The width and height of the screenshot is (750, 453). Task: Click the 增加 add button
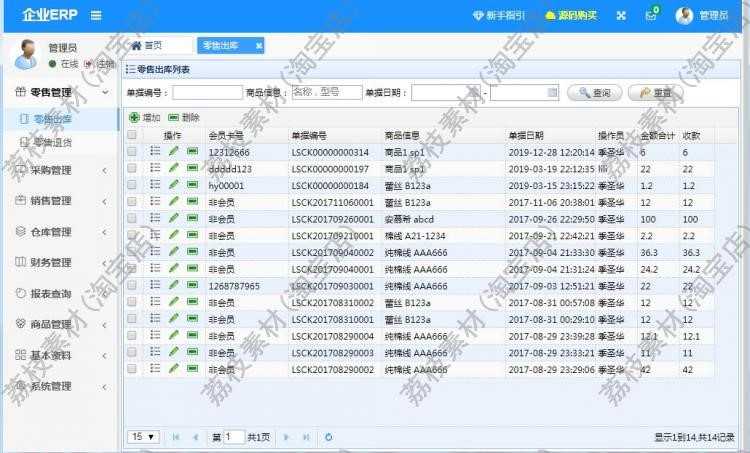click(144, 117)
